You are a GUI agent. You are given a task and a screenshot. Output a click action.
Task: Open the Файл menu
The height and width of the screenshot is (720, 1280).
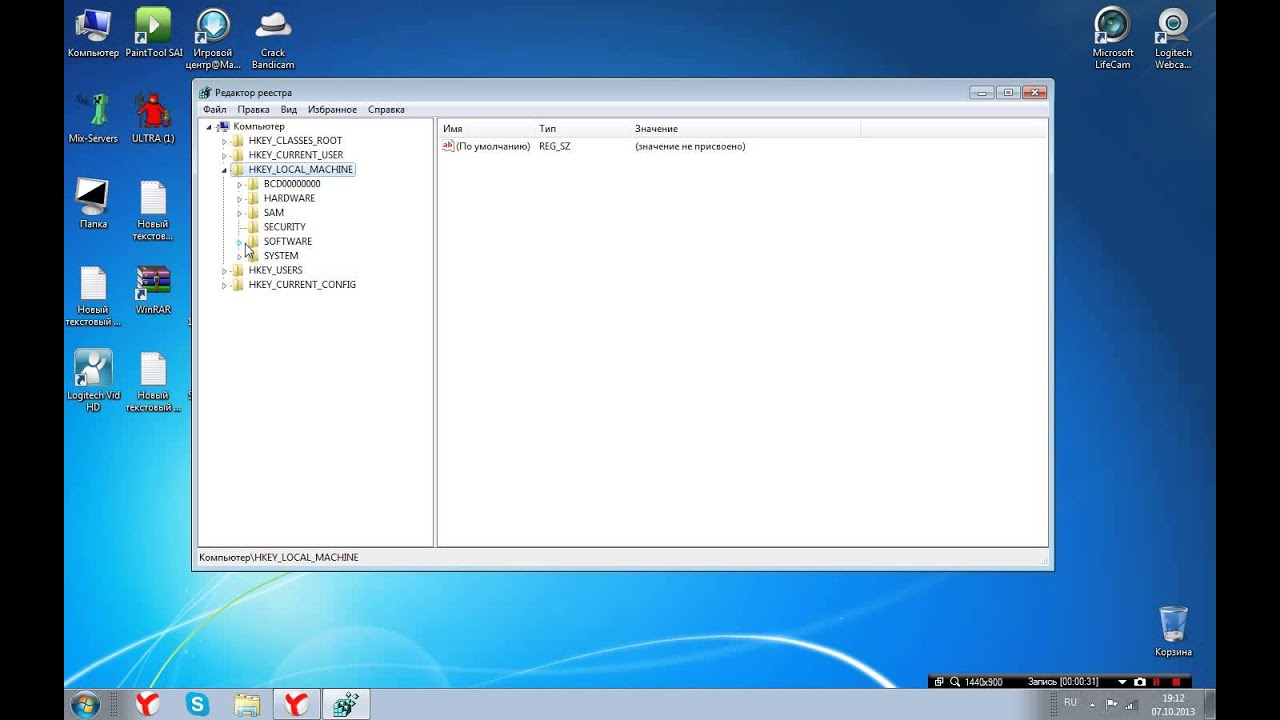pyautogui.click(x=214, y=109)
